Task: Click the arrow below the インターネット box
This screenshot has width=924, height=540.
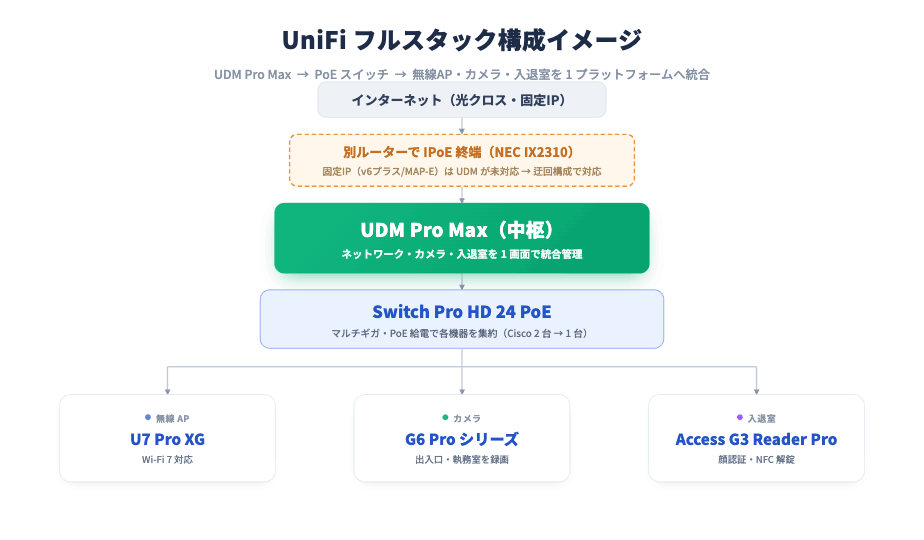Action: pos(462,126)
